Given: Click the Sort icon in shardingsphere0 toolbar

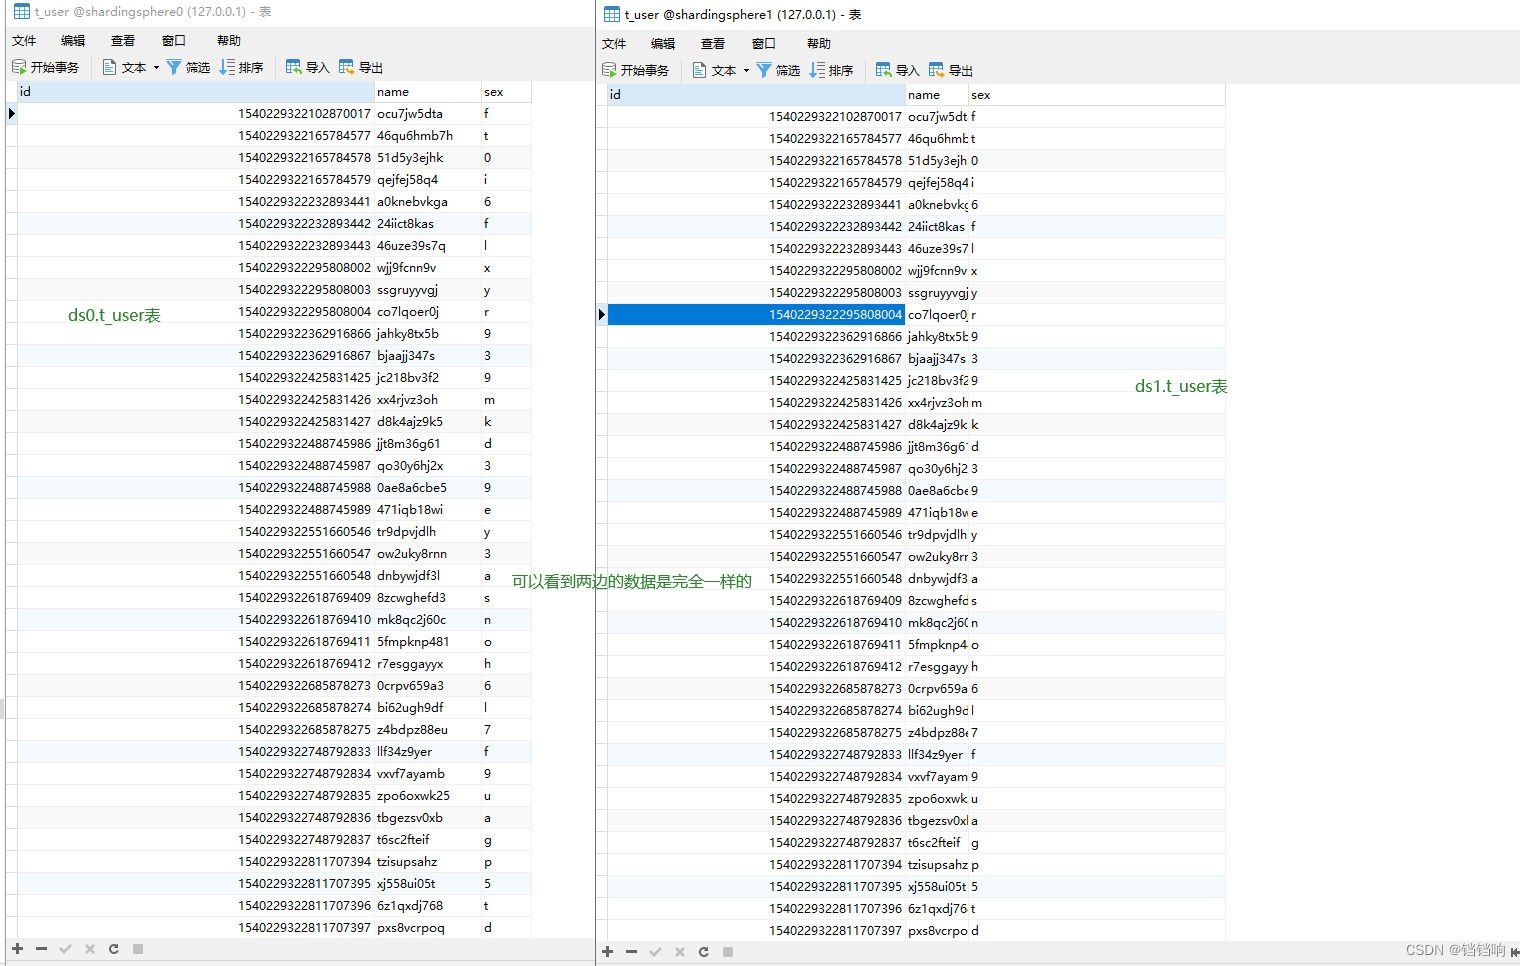Looking at the screenshot, I should pos(227,67).
